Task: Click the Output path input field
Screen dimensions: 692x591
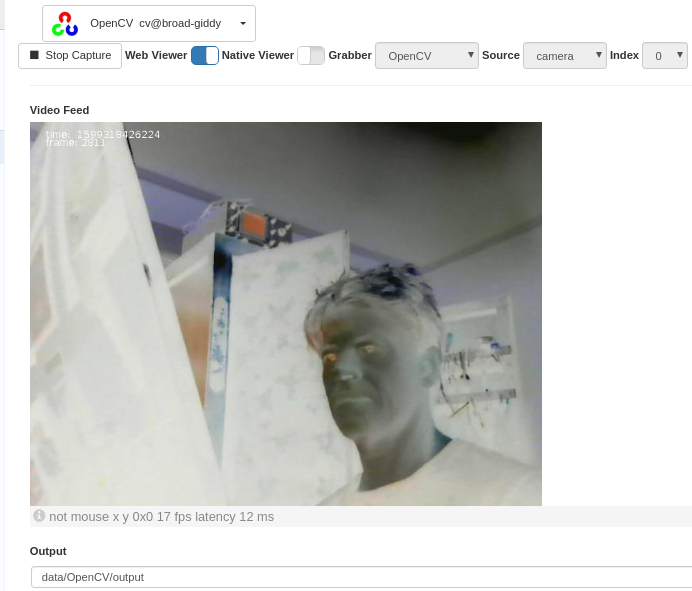Action: pos(361,577)
